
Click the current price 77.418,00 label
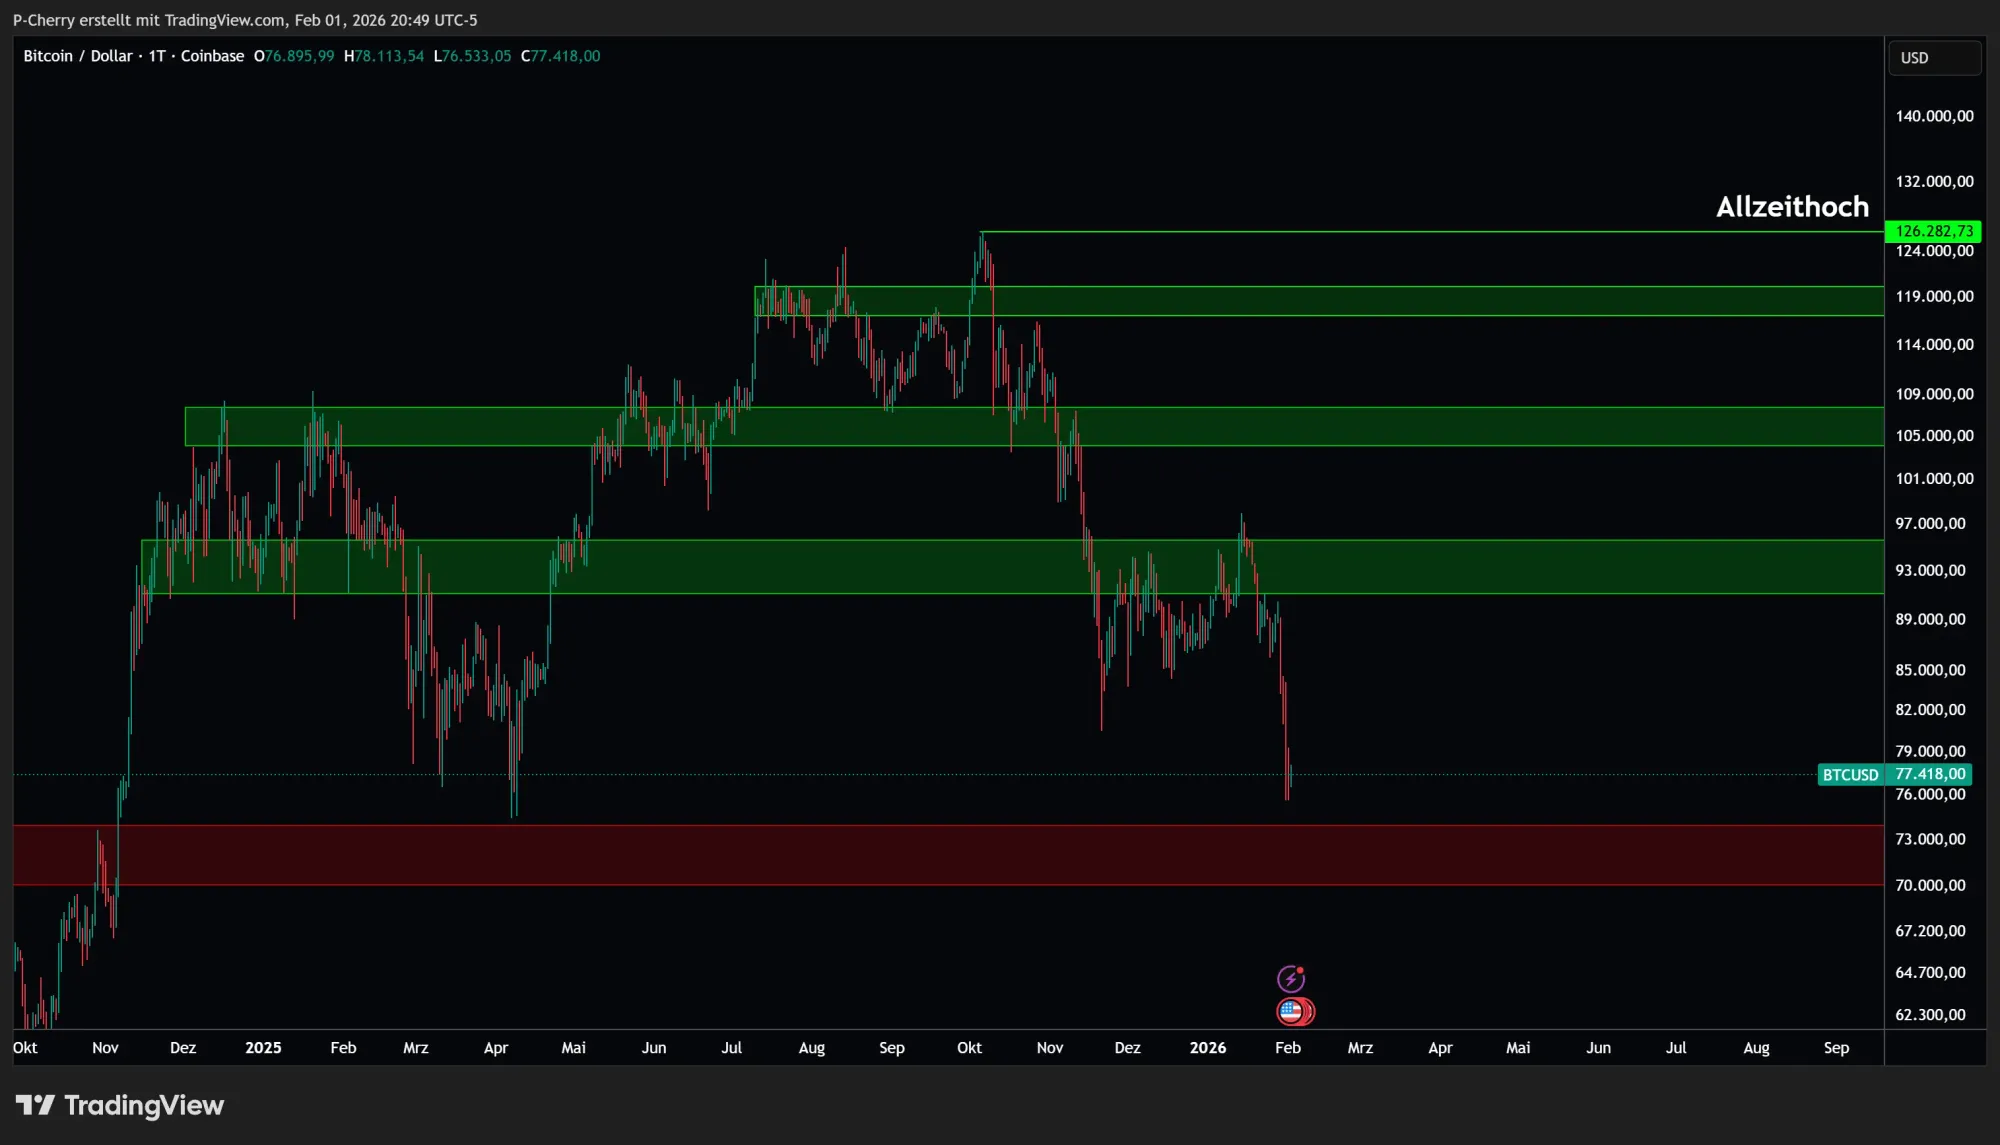pyautogui.click(x=1930, y=774)
